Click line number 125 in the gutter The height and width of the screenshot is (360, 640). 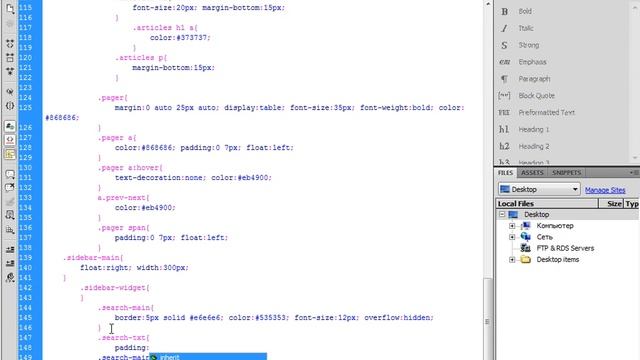(x=25, y=107)
